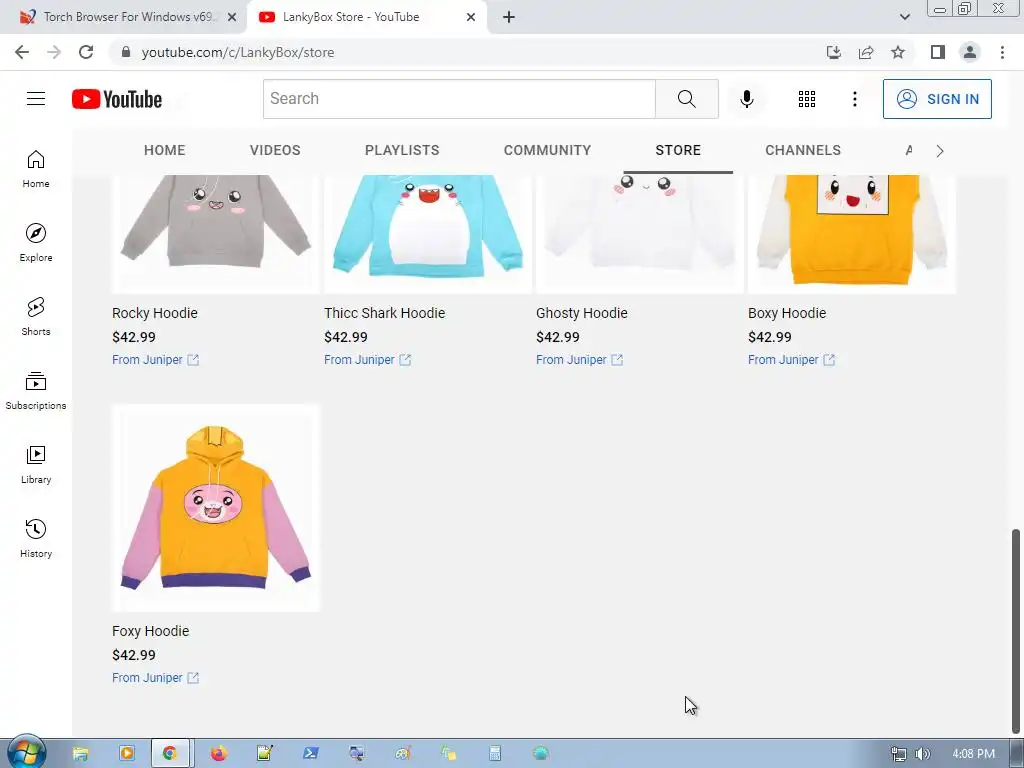Click the $42.99 price under Foxy Hoodie

click(134, 655)
